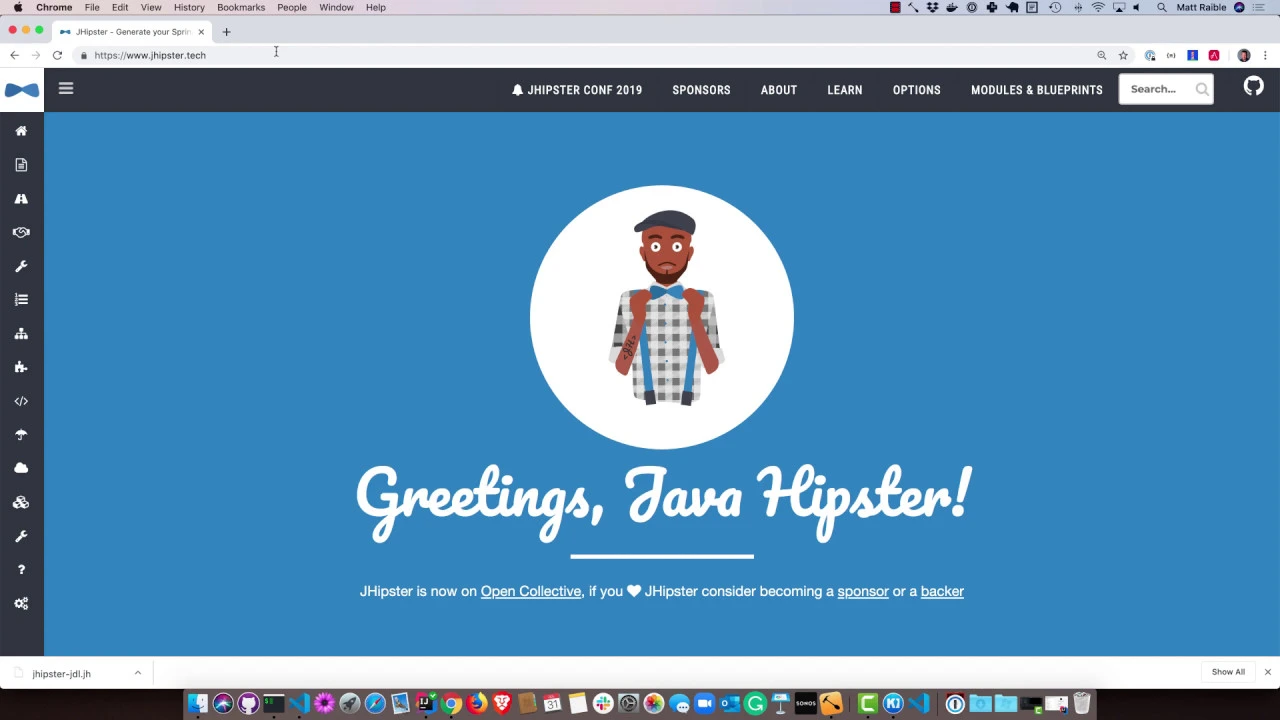
Task: Click the Wi-Fi status icon
Action: click(x=1098, y=7)
